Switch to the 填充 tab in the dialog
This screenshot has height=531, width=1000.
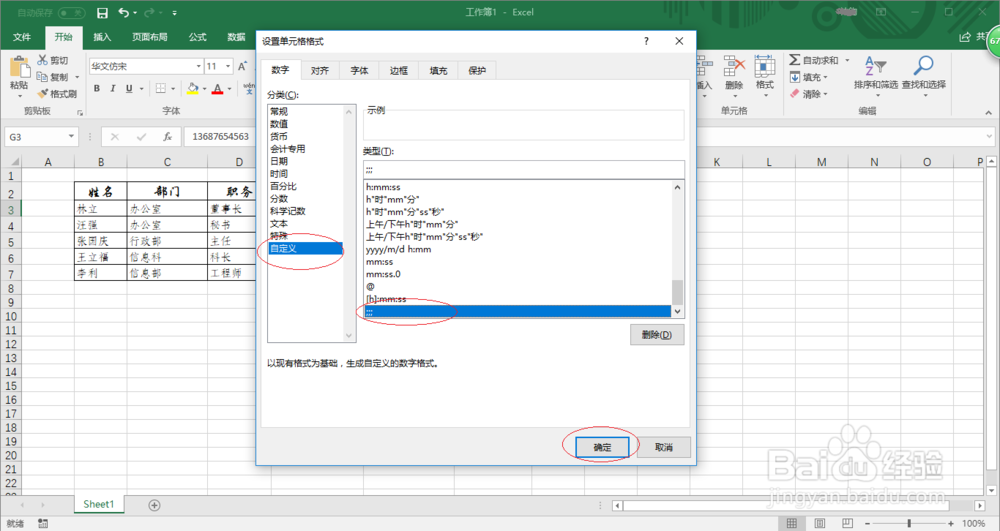[438, 71]
